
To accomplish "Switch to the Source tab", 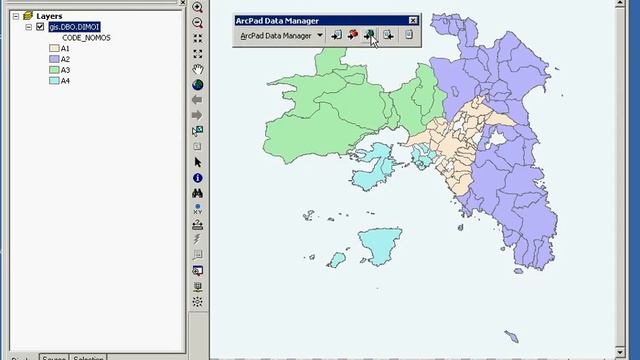I will pyautogui.click(x=54, y=358).
